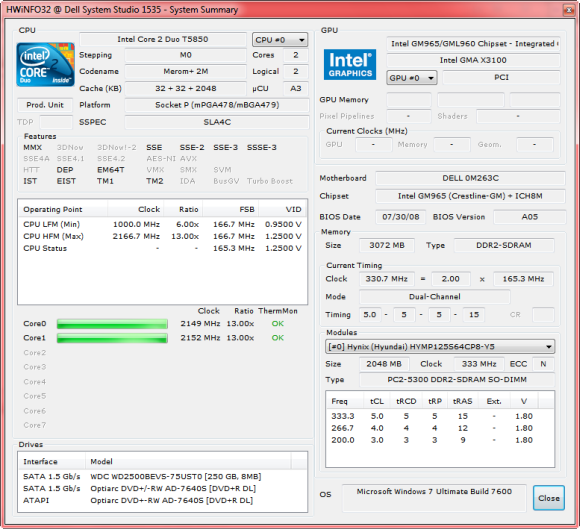Click the Clock column header in operating table
Image resolution: width=580 pixels, height=529 pixels.
[136, 209]
